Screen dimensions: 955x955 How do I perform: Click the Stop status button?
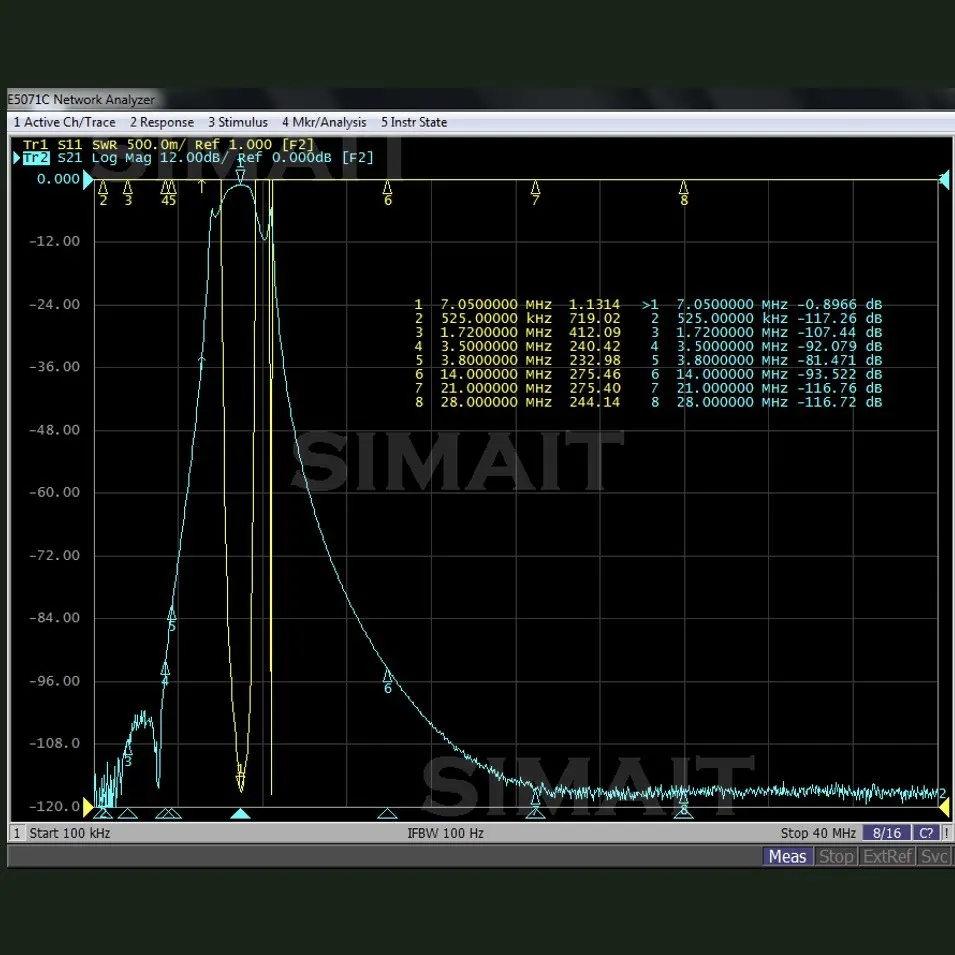click(x=836, y=856)
